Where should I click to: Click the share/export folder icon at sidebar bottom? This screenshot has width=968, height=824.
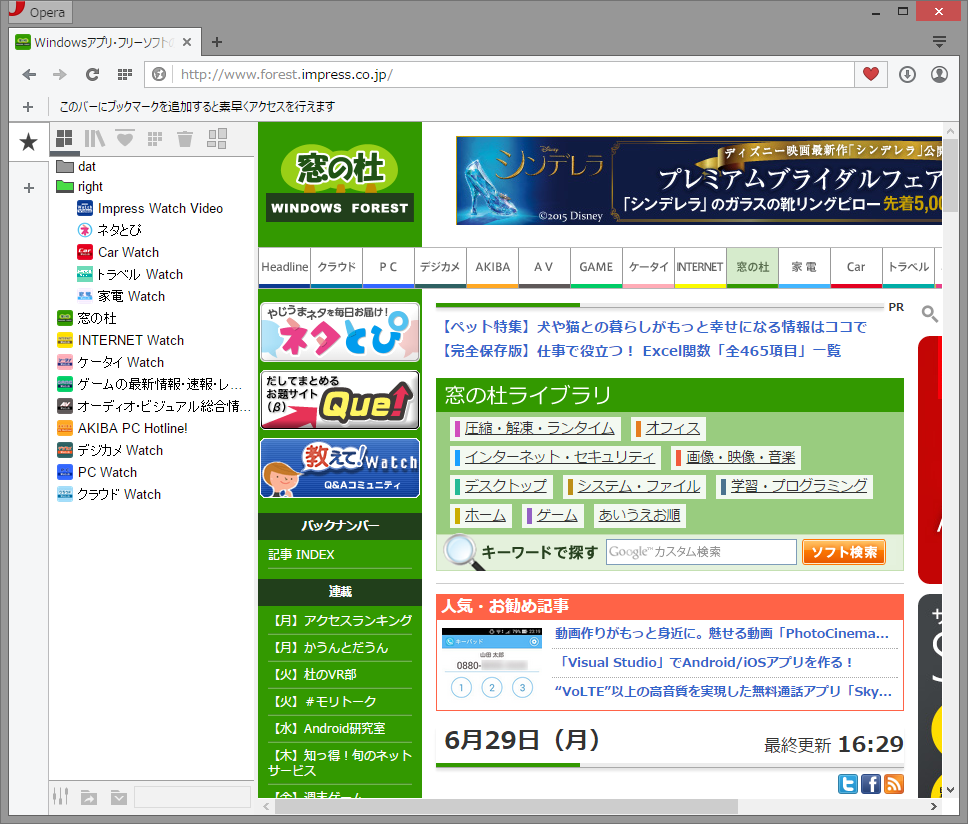click(x=89, y=797)
